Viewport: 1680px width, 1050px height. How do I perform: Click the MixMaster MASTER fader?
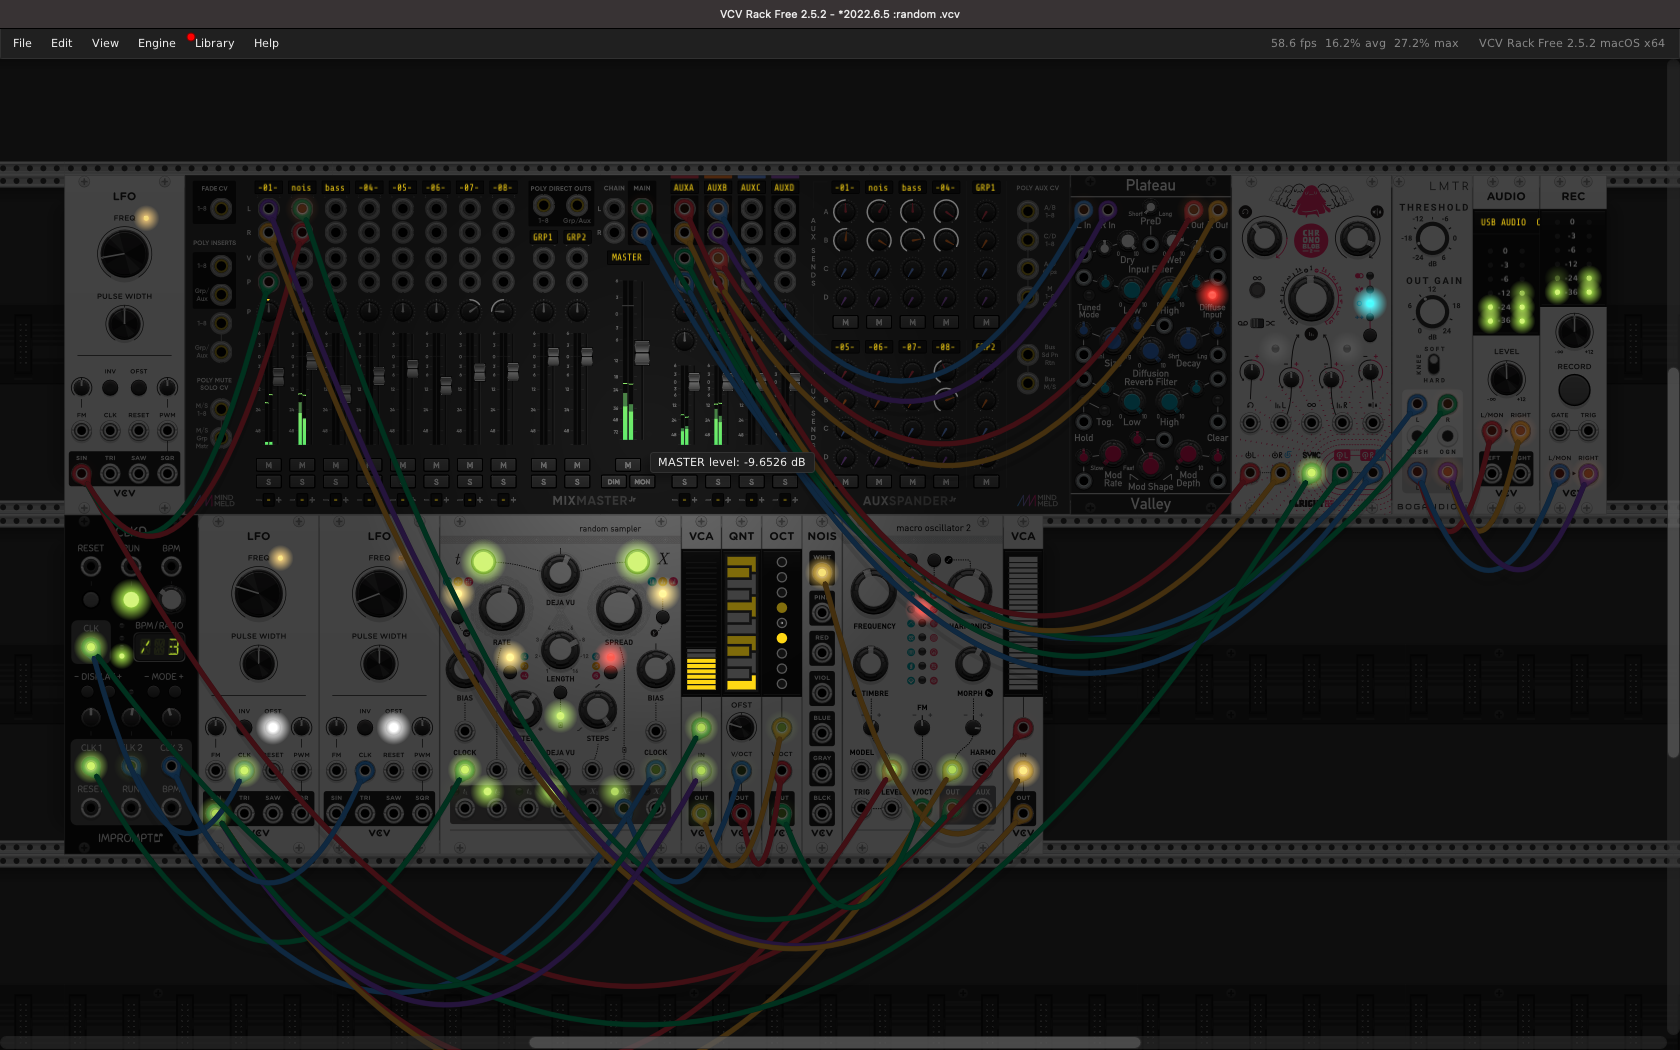point(642,352)
